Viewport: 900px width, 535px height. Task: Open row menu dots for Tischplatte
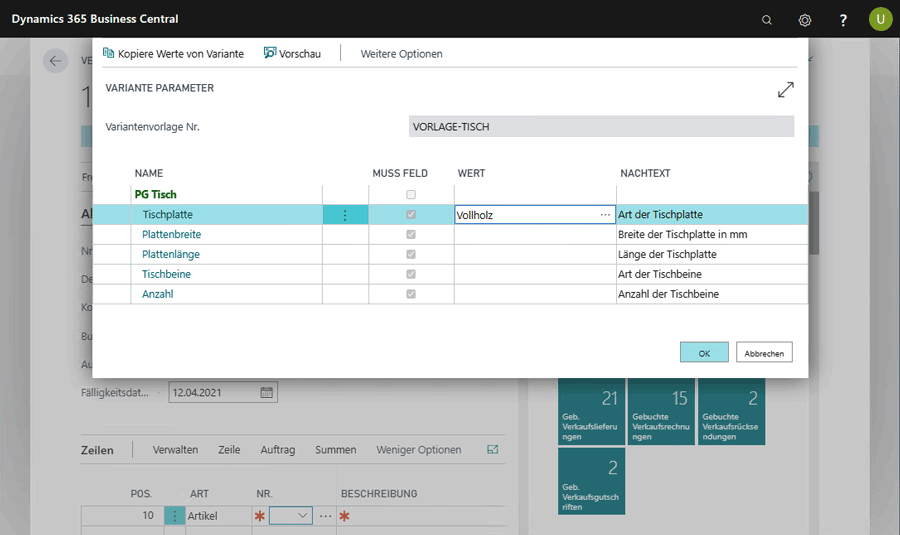click(345, 215)
